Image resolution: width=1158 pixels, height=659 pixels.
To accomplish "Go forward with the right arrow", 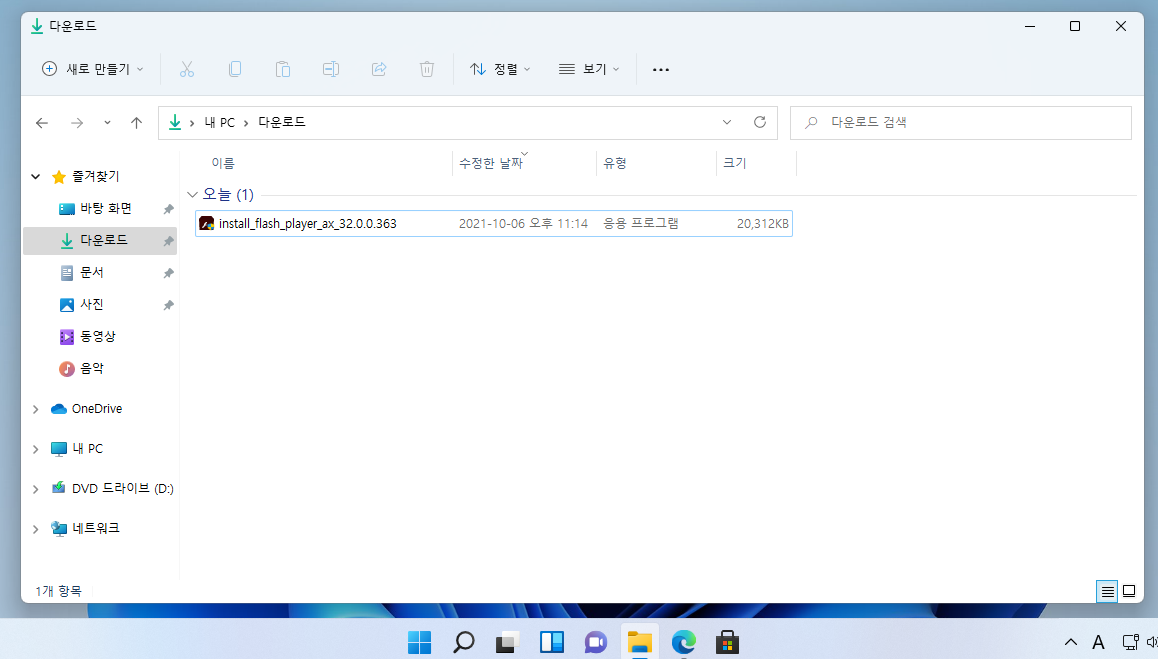I will pos(77,123).
